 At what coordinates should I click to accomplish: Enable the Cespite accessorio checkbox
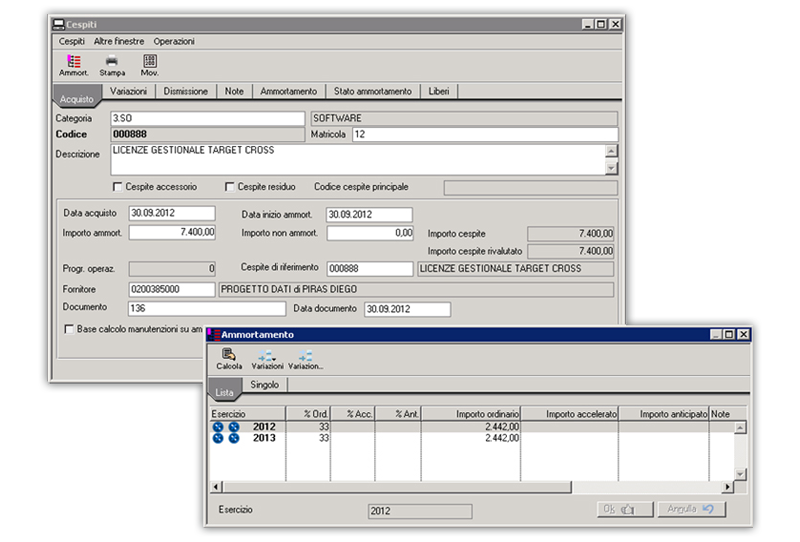117,187
